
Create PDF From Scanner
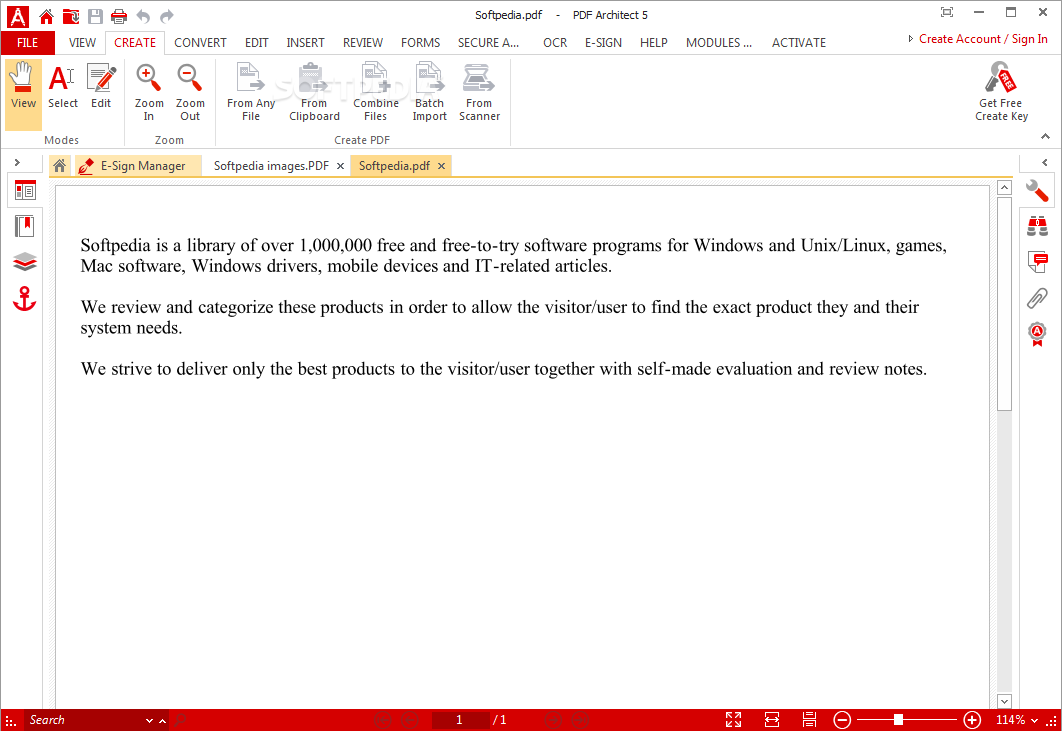479,93
